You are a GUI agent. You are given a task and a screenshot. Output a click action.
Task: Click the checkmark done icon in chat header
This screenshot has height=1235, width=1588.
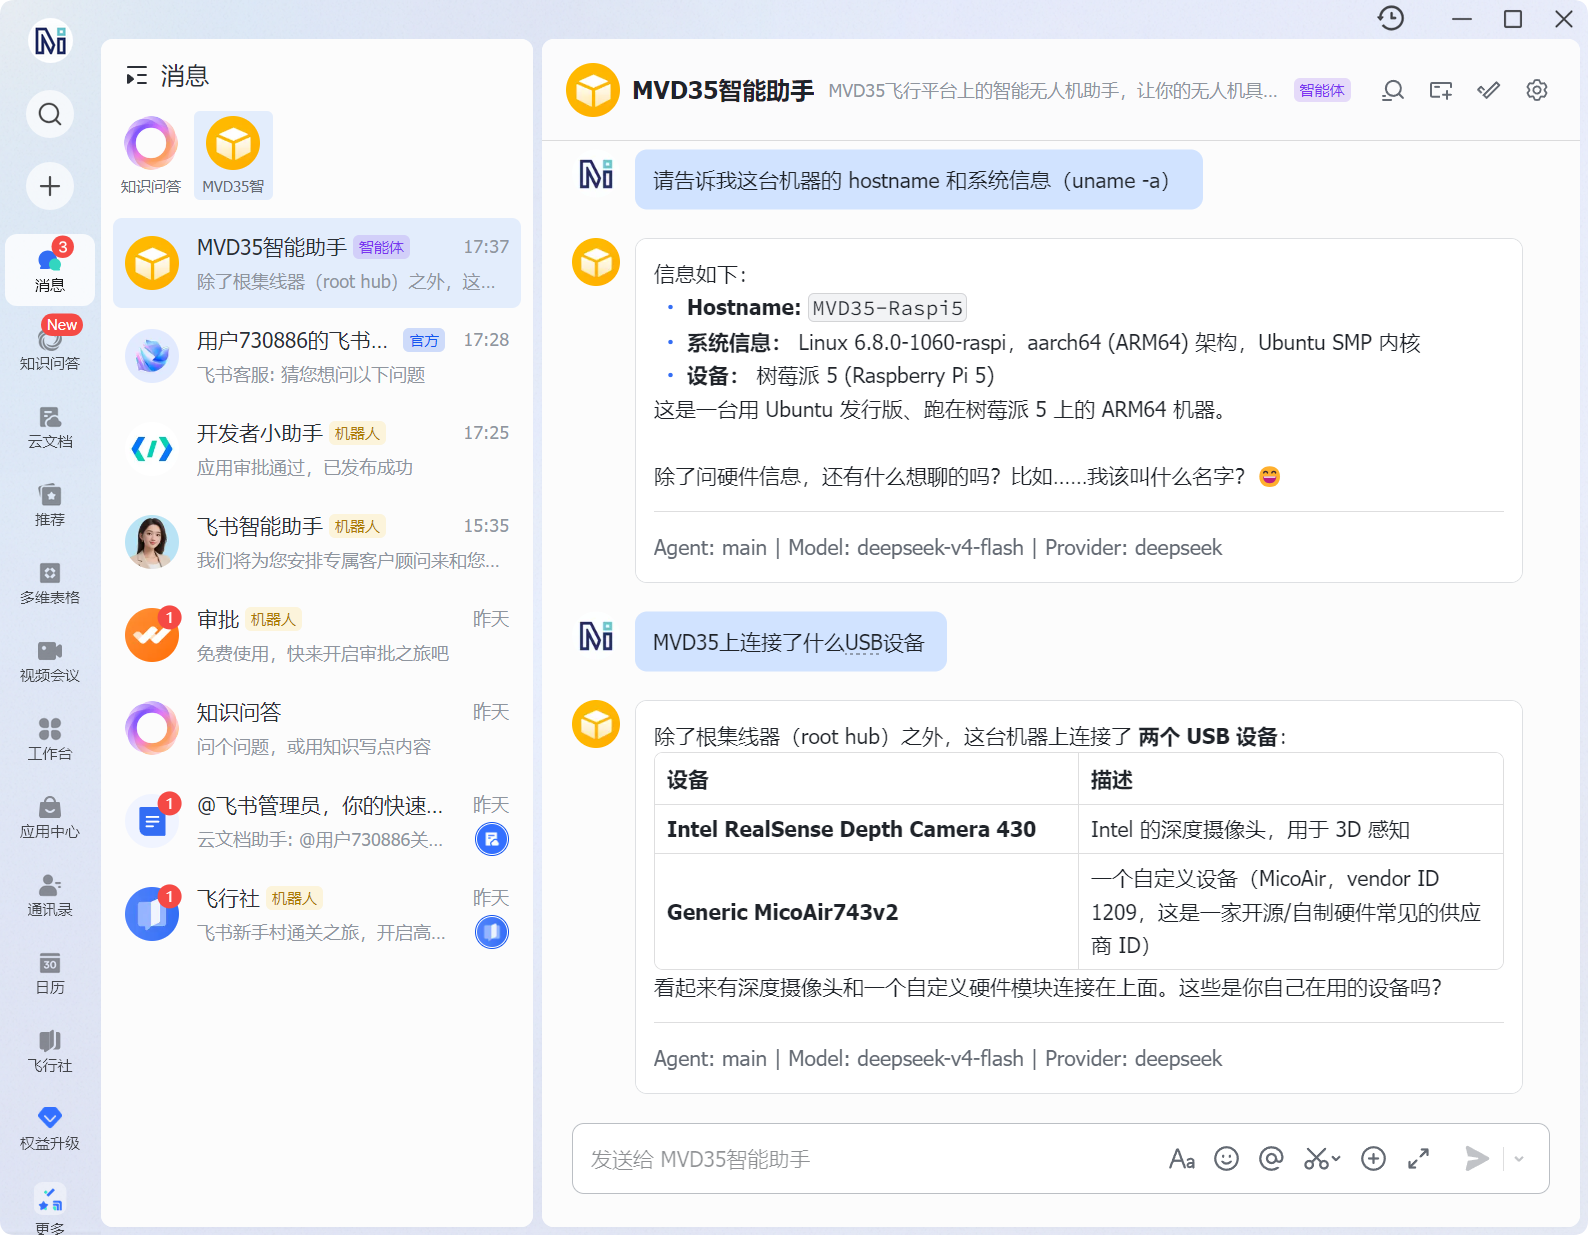point(1489,91)
